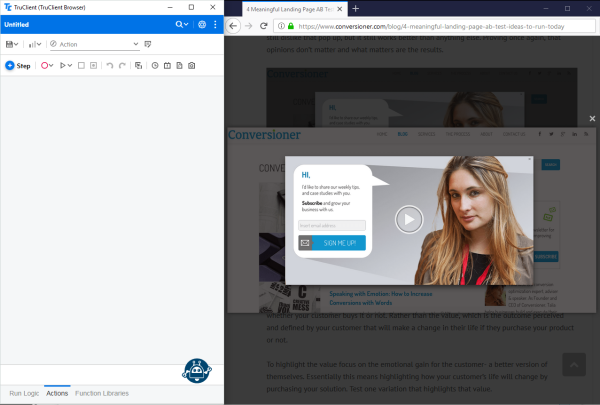This screenshot has width=600, height=405.
Task: Click the camera snapshot icon
Action: click(x=192, y=66)
